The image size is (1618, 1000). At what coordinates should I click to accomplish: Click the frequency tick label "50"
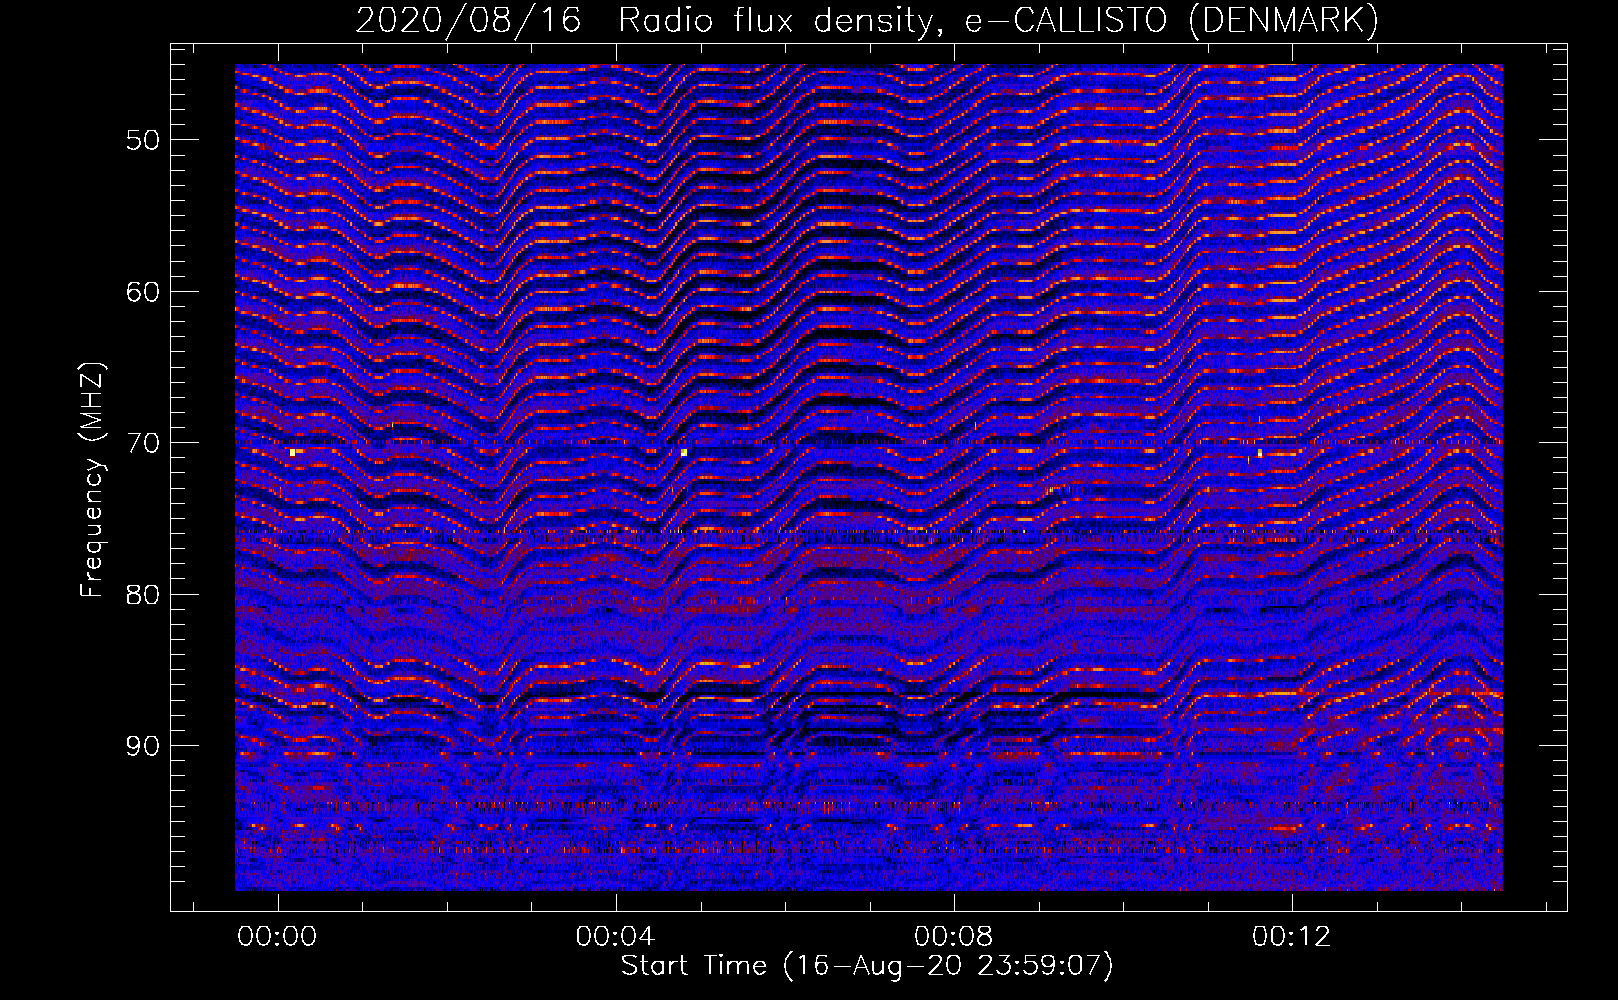pyautogui.click(x=143, y=140)
